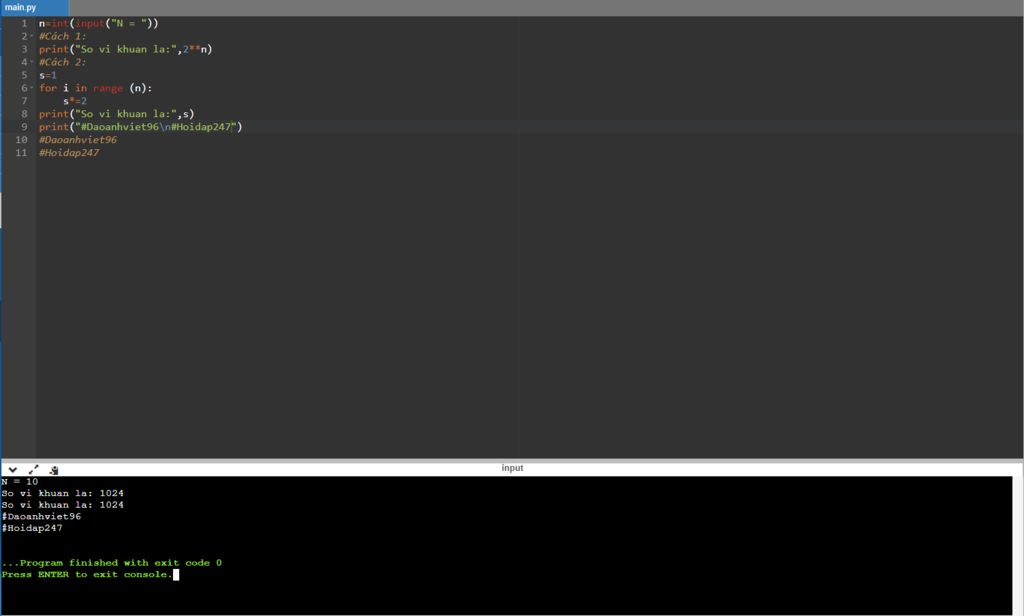This screenshot has width=1024, height=616.
Task: Switch to the main.py tab
Action: point(20,7)
